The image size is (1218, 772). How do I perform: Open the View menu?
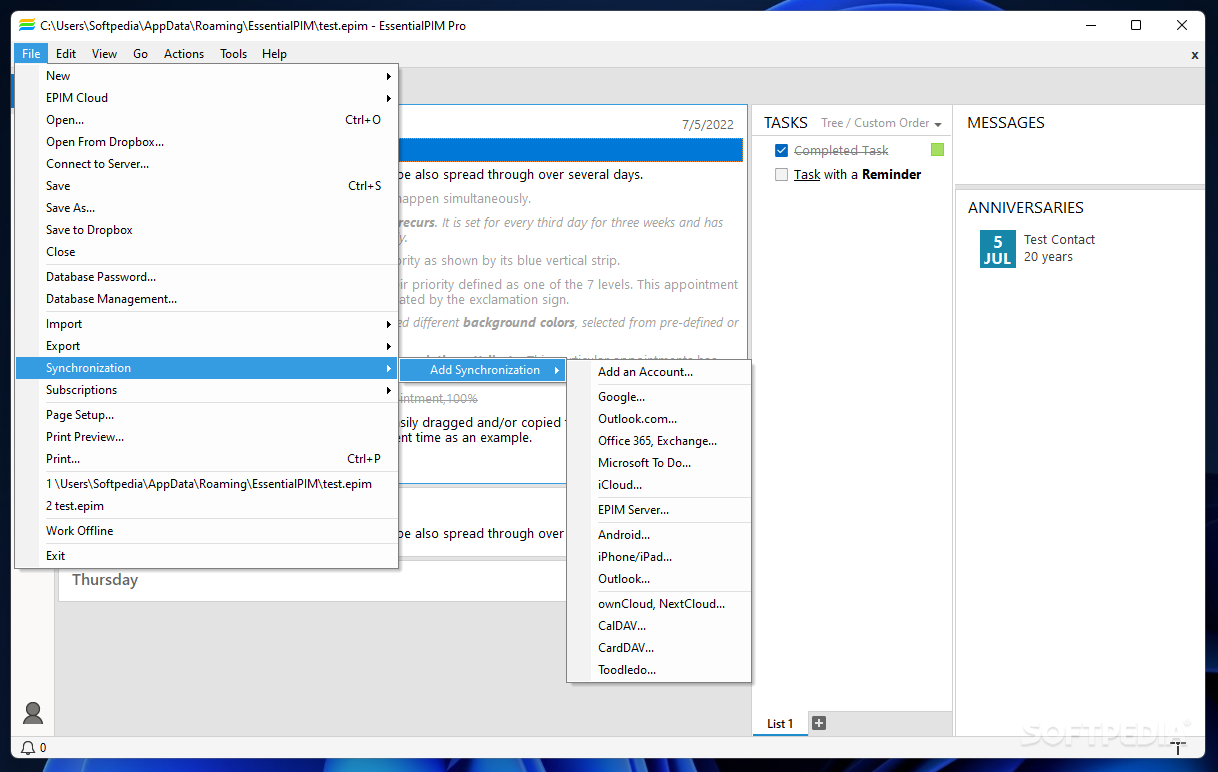[x=104, y=54]
